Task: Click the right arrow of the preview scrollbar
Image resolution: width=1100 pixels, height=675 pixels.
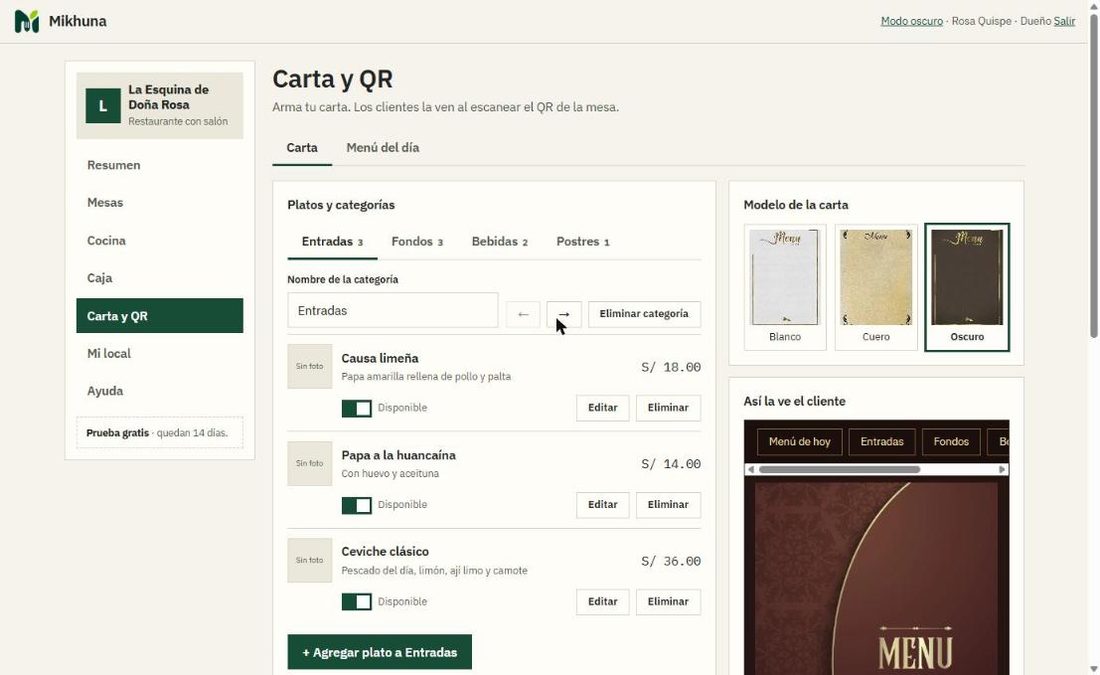Action: [1002, 469]
